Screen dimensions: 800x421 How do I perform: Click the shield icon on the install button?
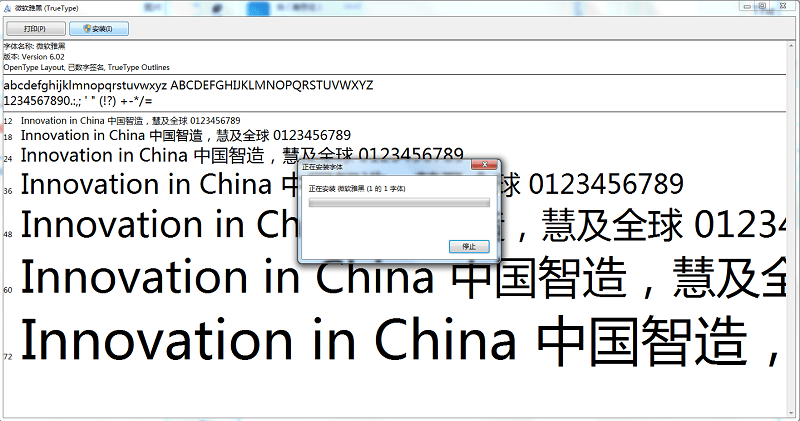(x=87, y=29)
